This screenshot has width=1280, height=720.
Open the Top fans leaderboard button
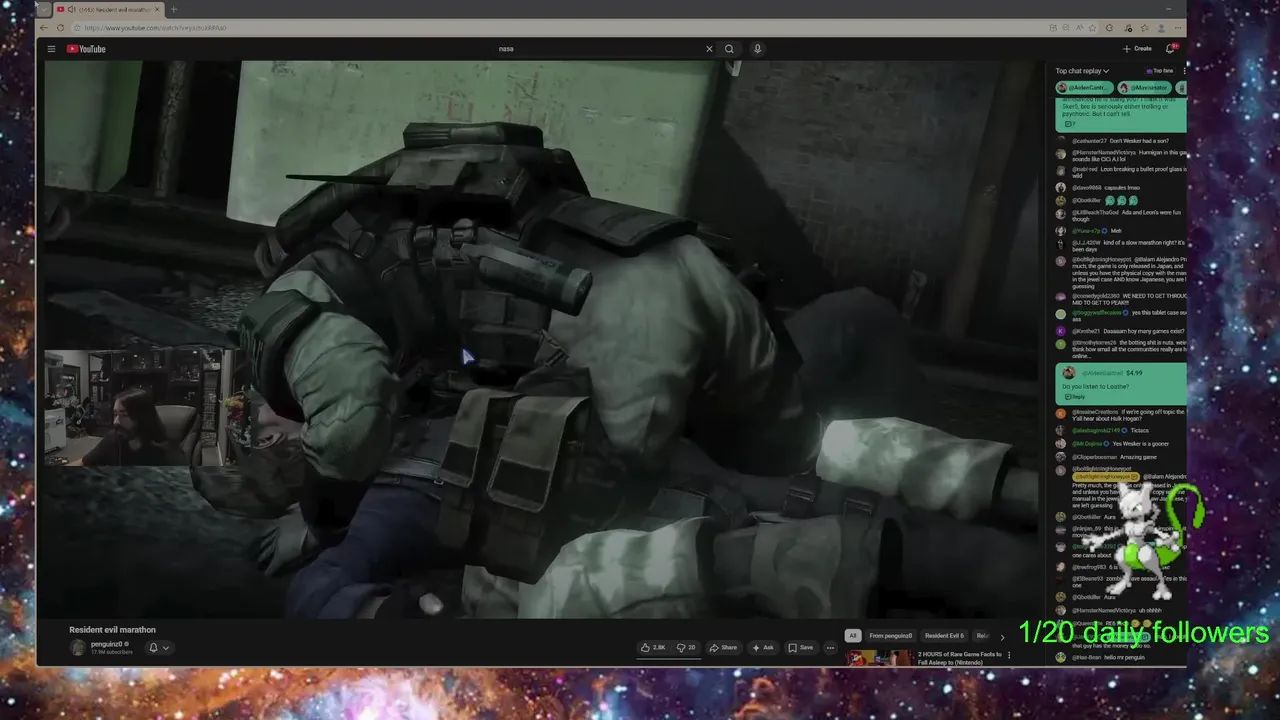(x=1160, y=71)
